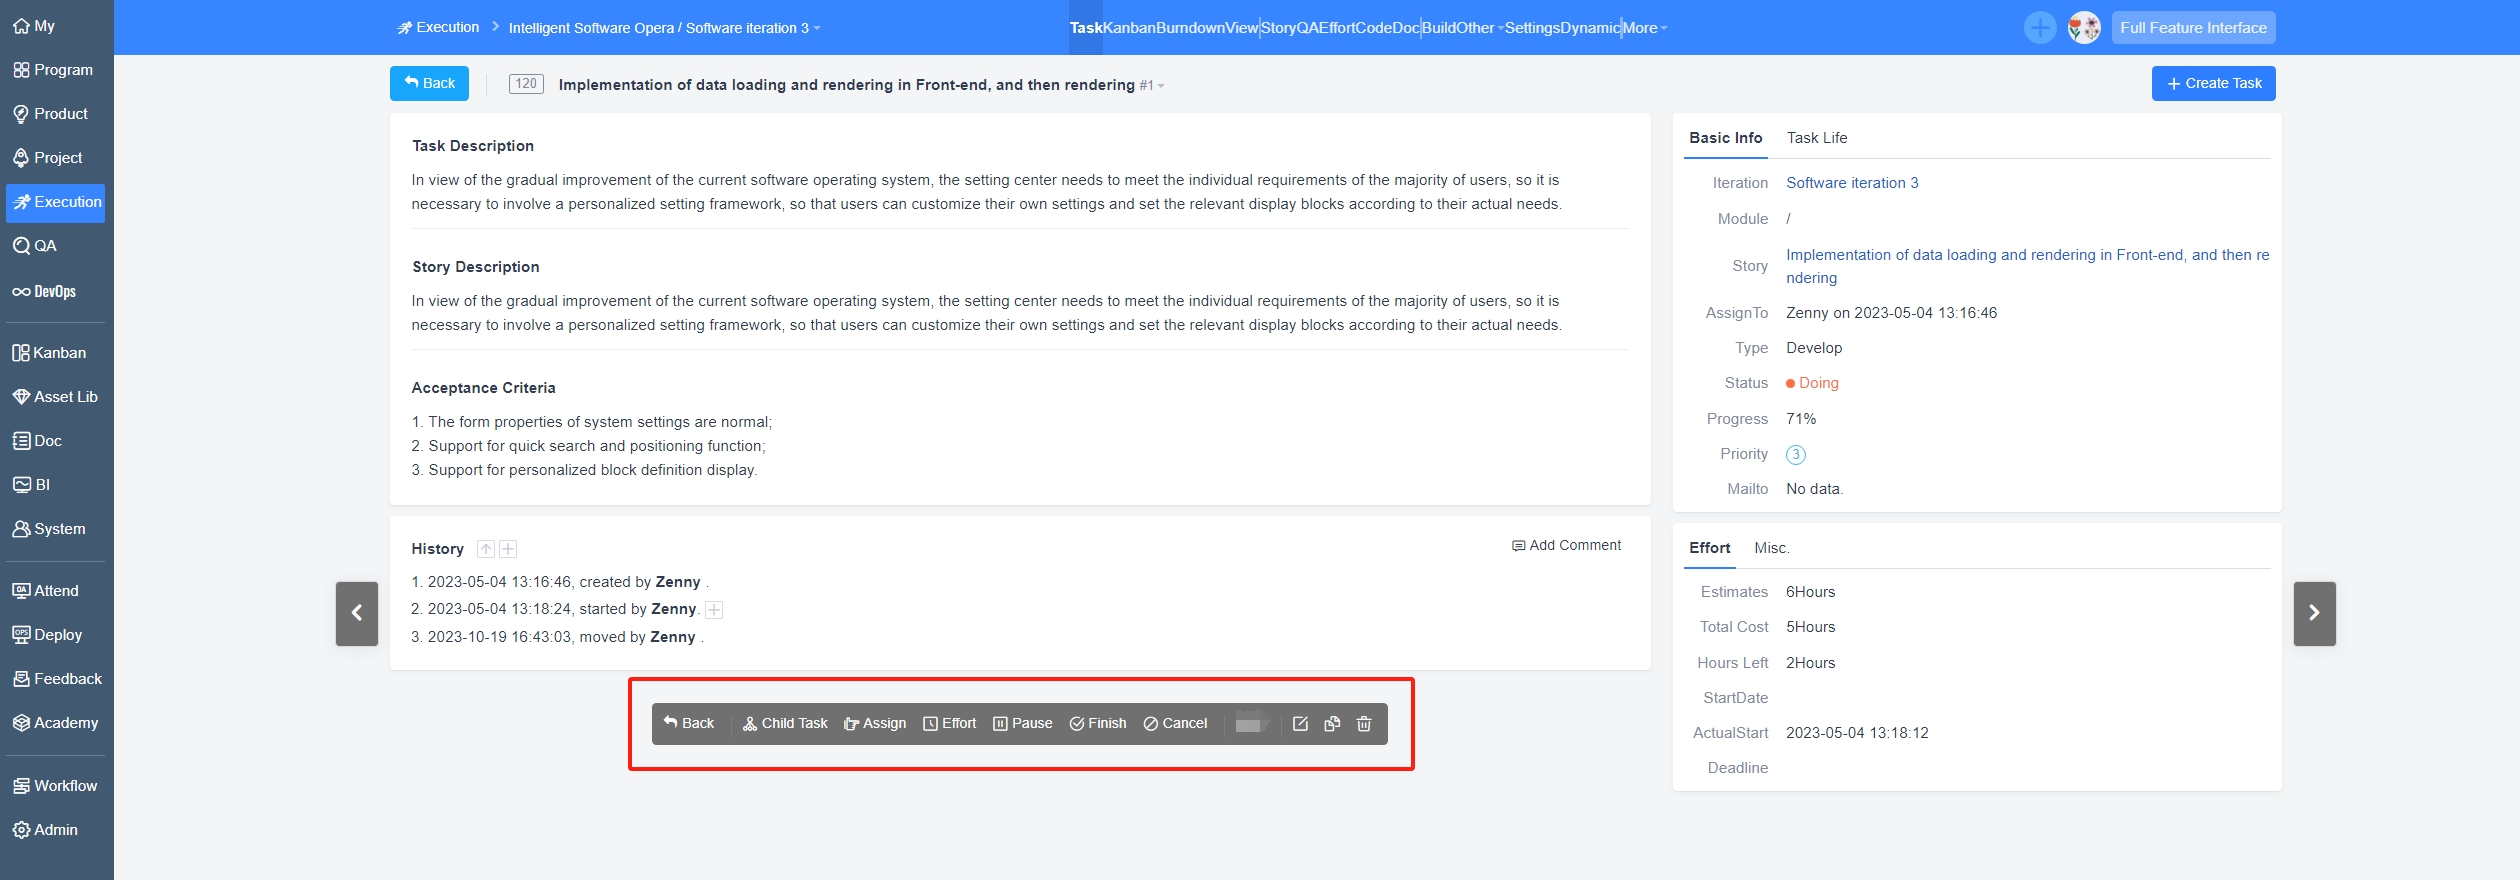The image size is (2520, 880).
Task: Toggle history sort order arrow
Action: (486, 549)
